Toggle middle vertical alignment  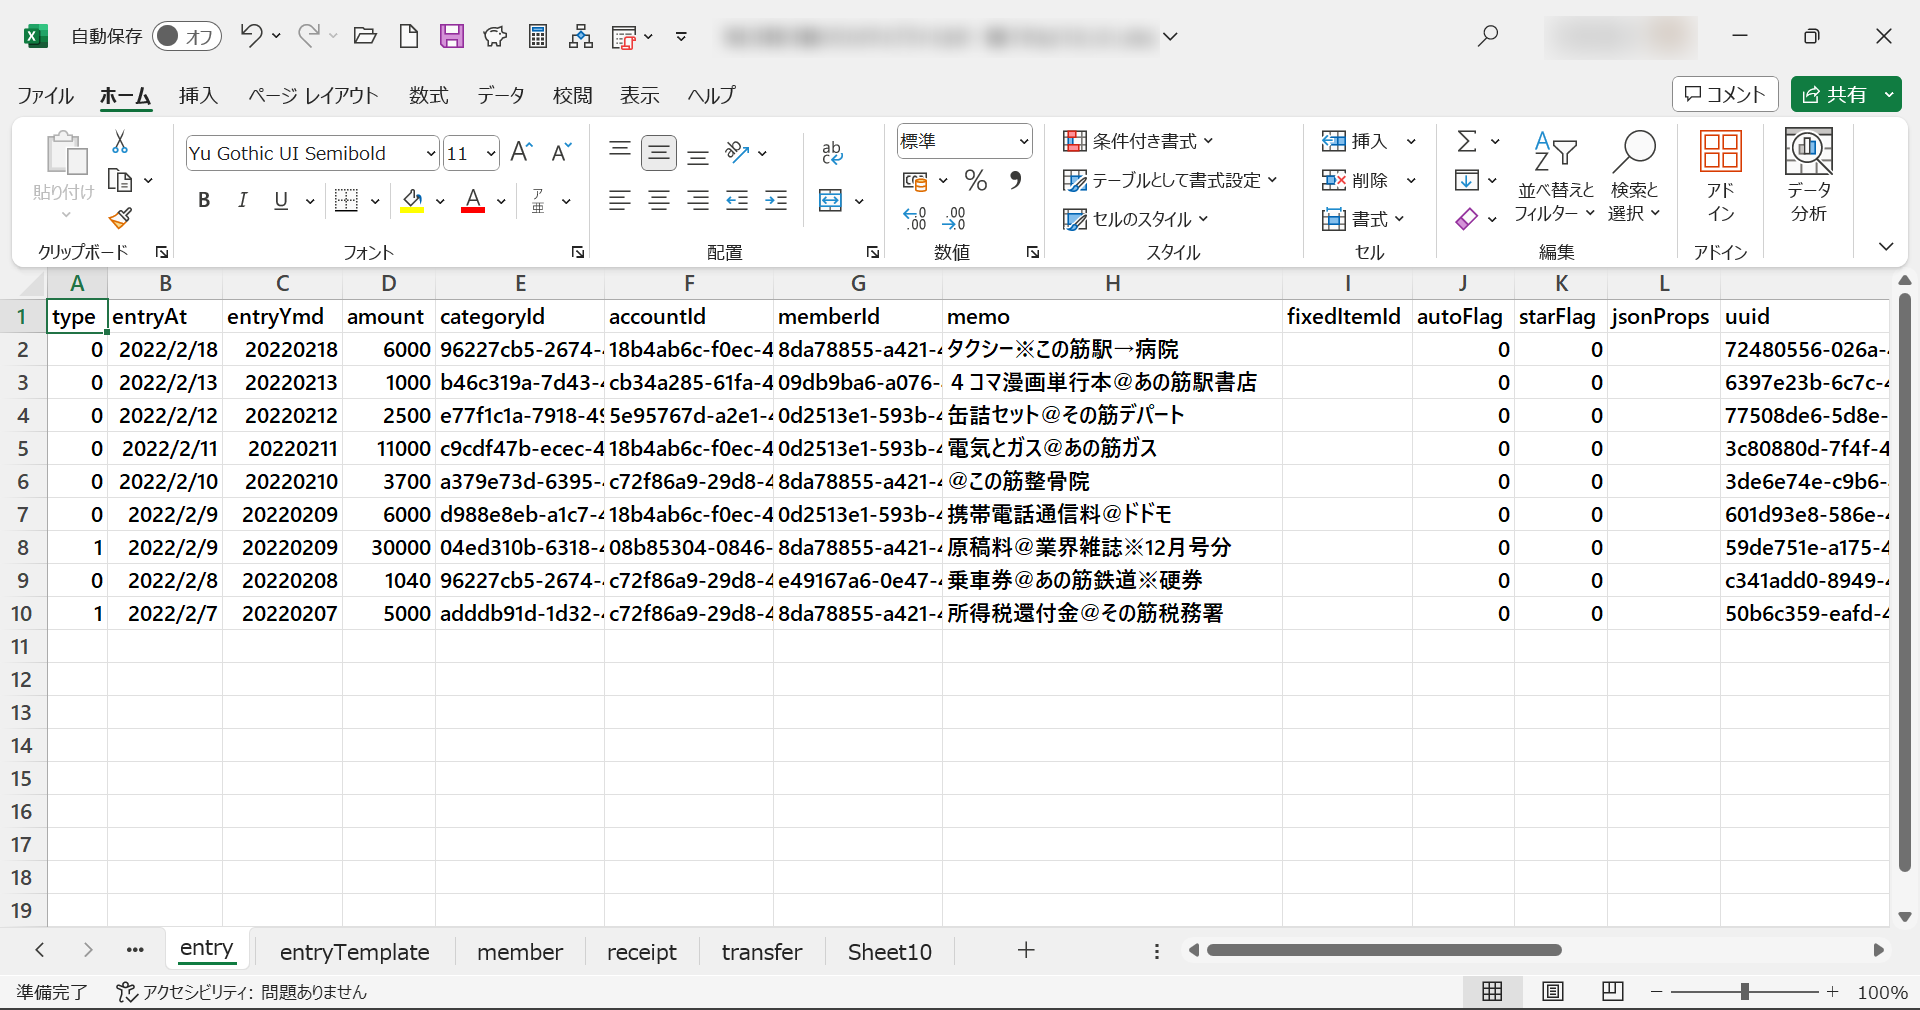click(x=659, y=152)
